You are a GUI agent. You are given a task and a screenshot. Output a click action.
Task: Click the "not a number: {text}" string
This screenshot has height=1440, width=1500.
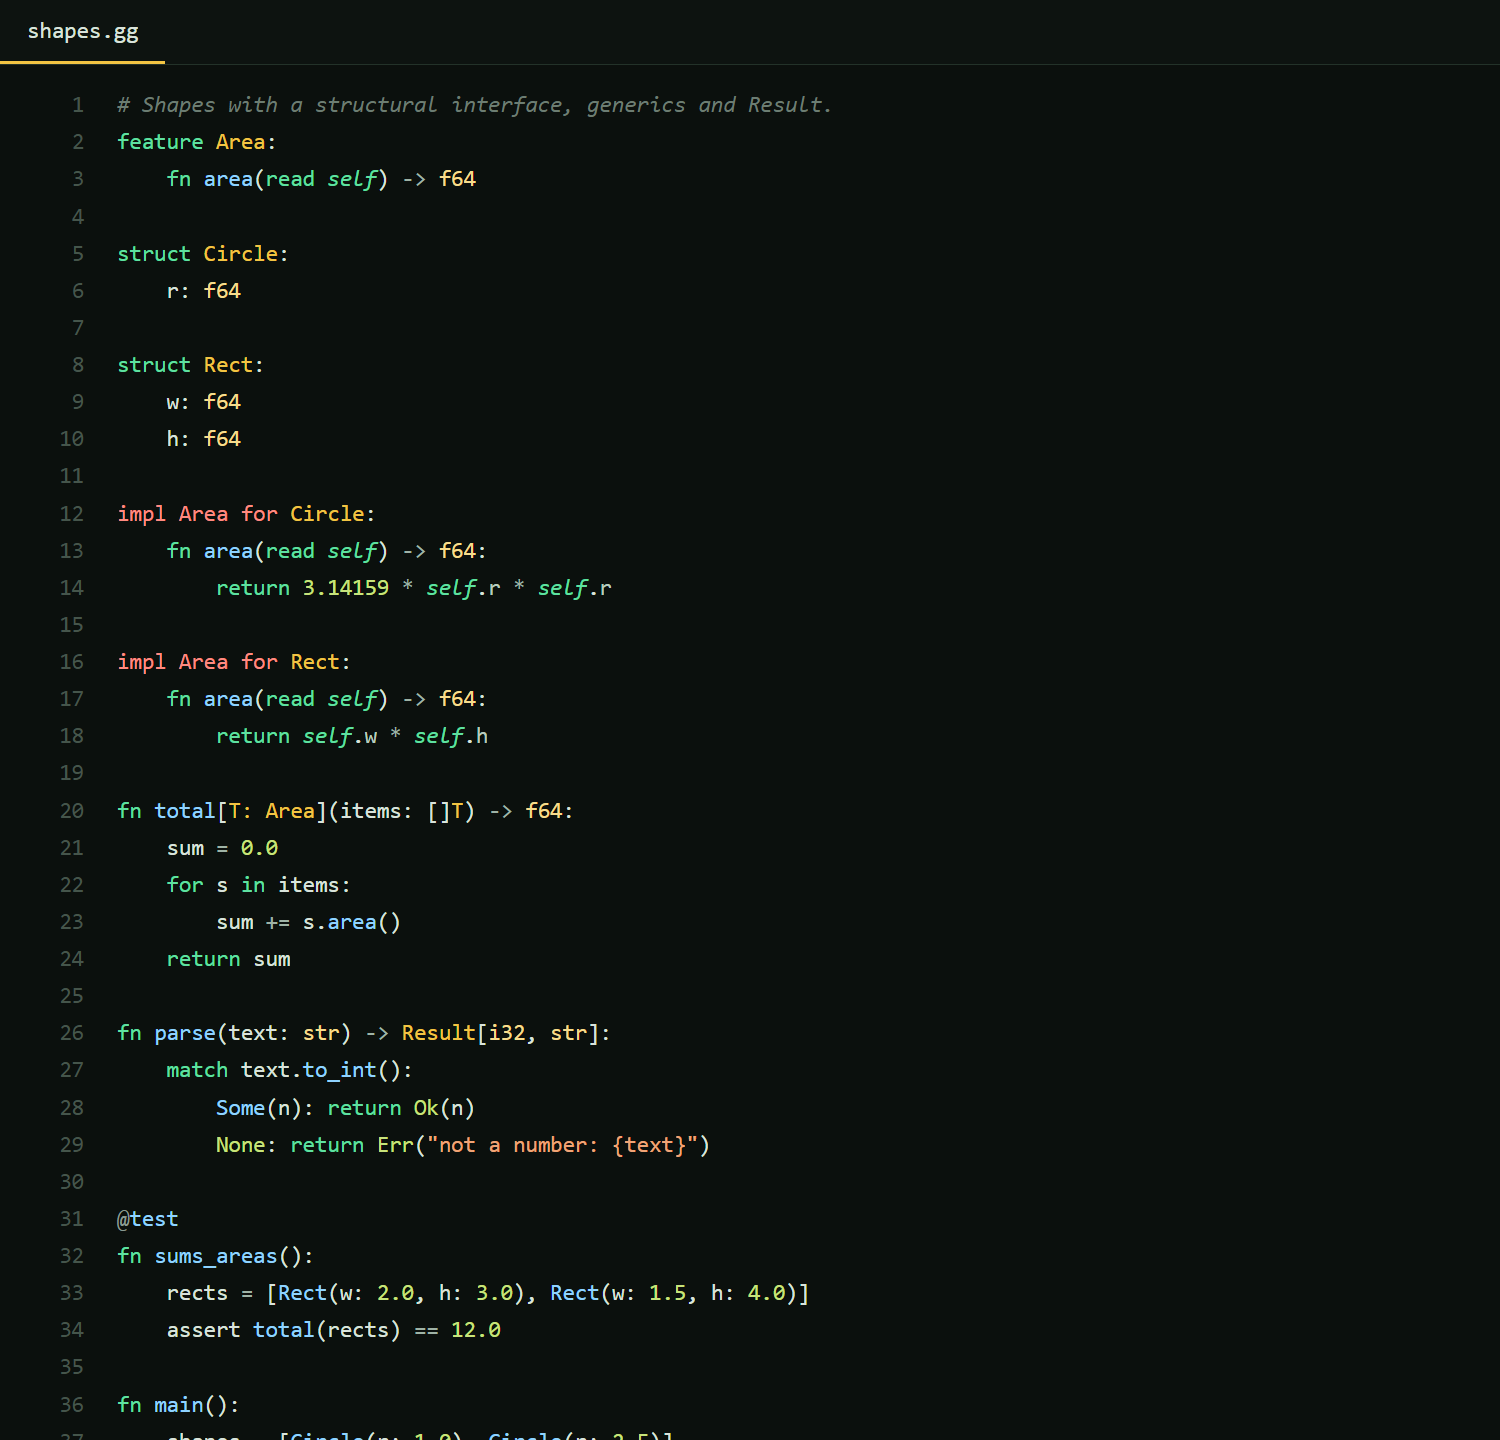[562, 1145]
